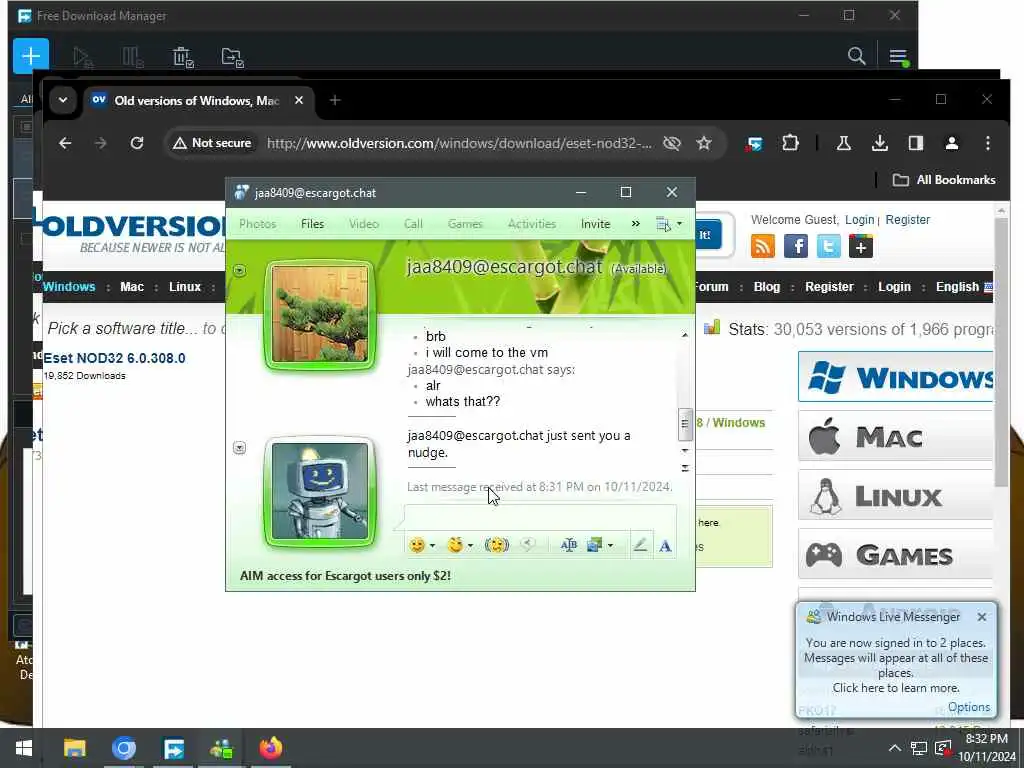The height and width of the screenshot is (768, 1024).
Task: Select Linux in oldversion nav bar
Action: click(185, 287)
